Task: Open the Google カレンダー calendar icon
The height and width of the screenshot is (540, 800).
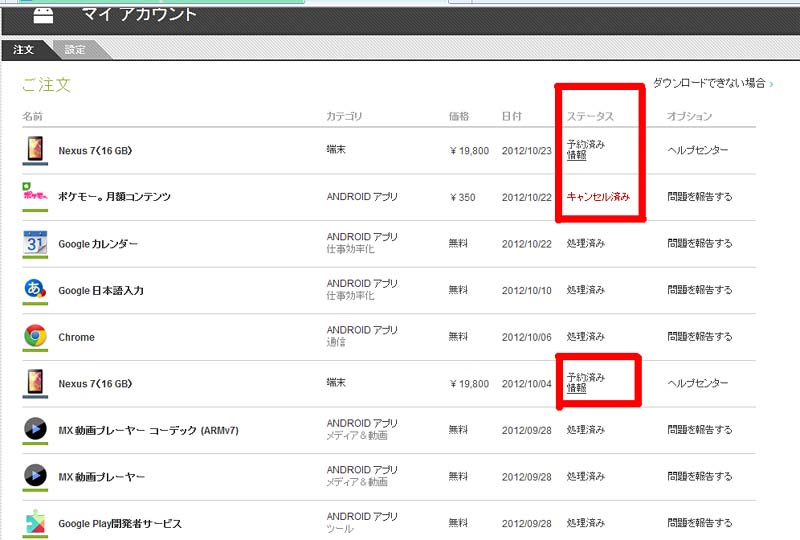Action: (x=35, y=242)
